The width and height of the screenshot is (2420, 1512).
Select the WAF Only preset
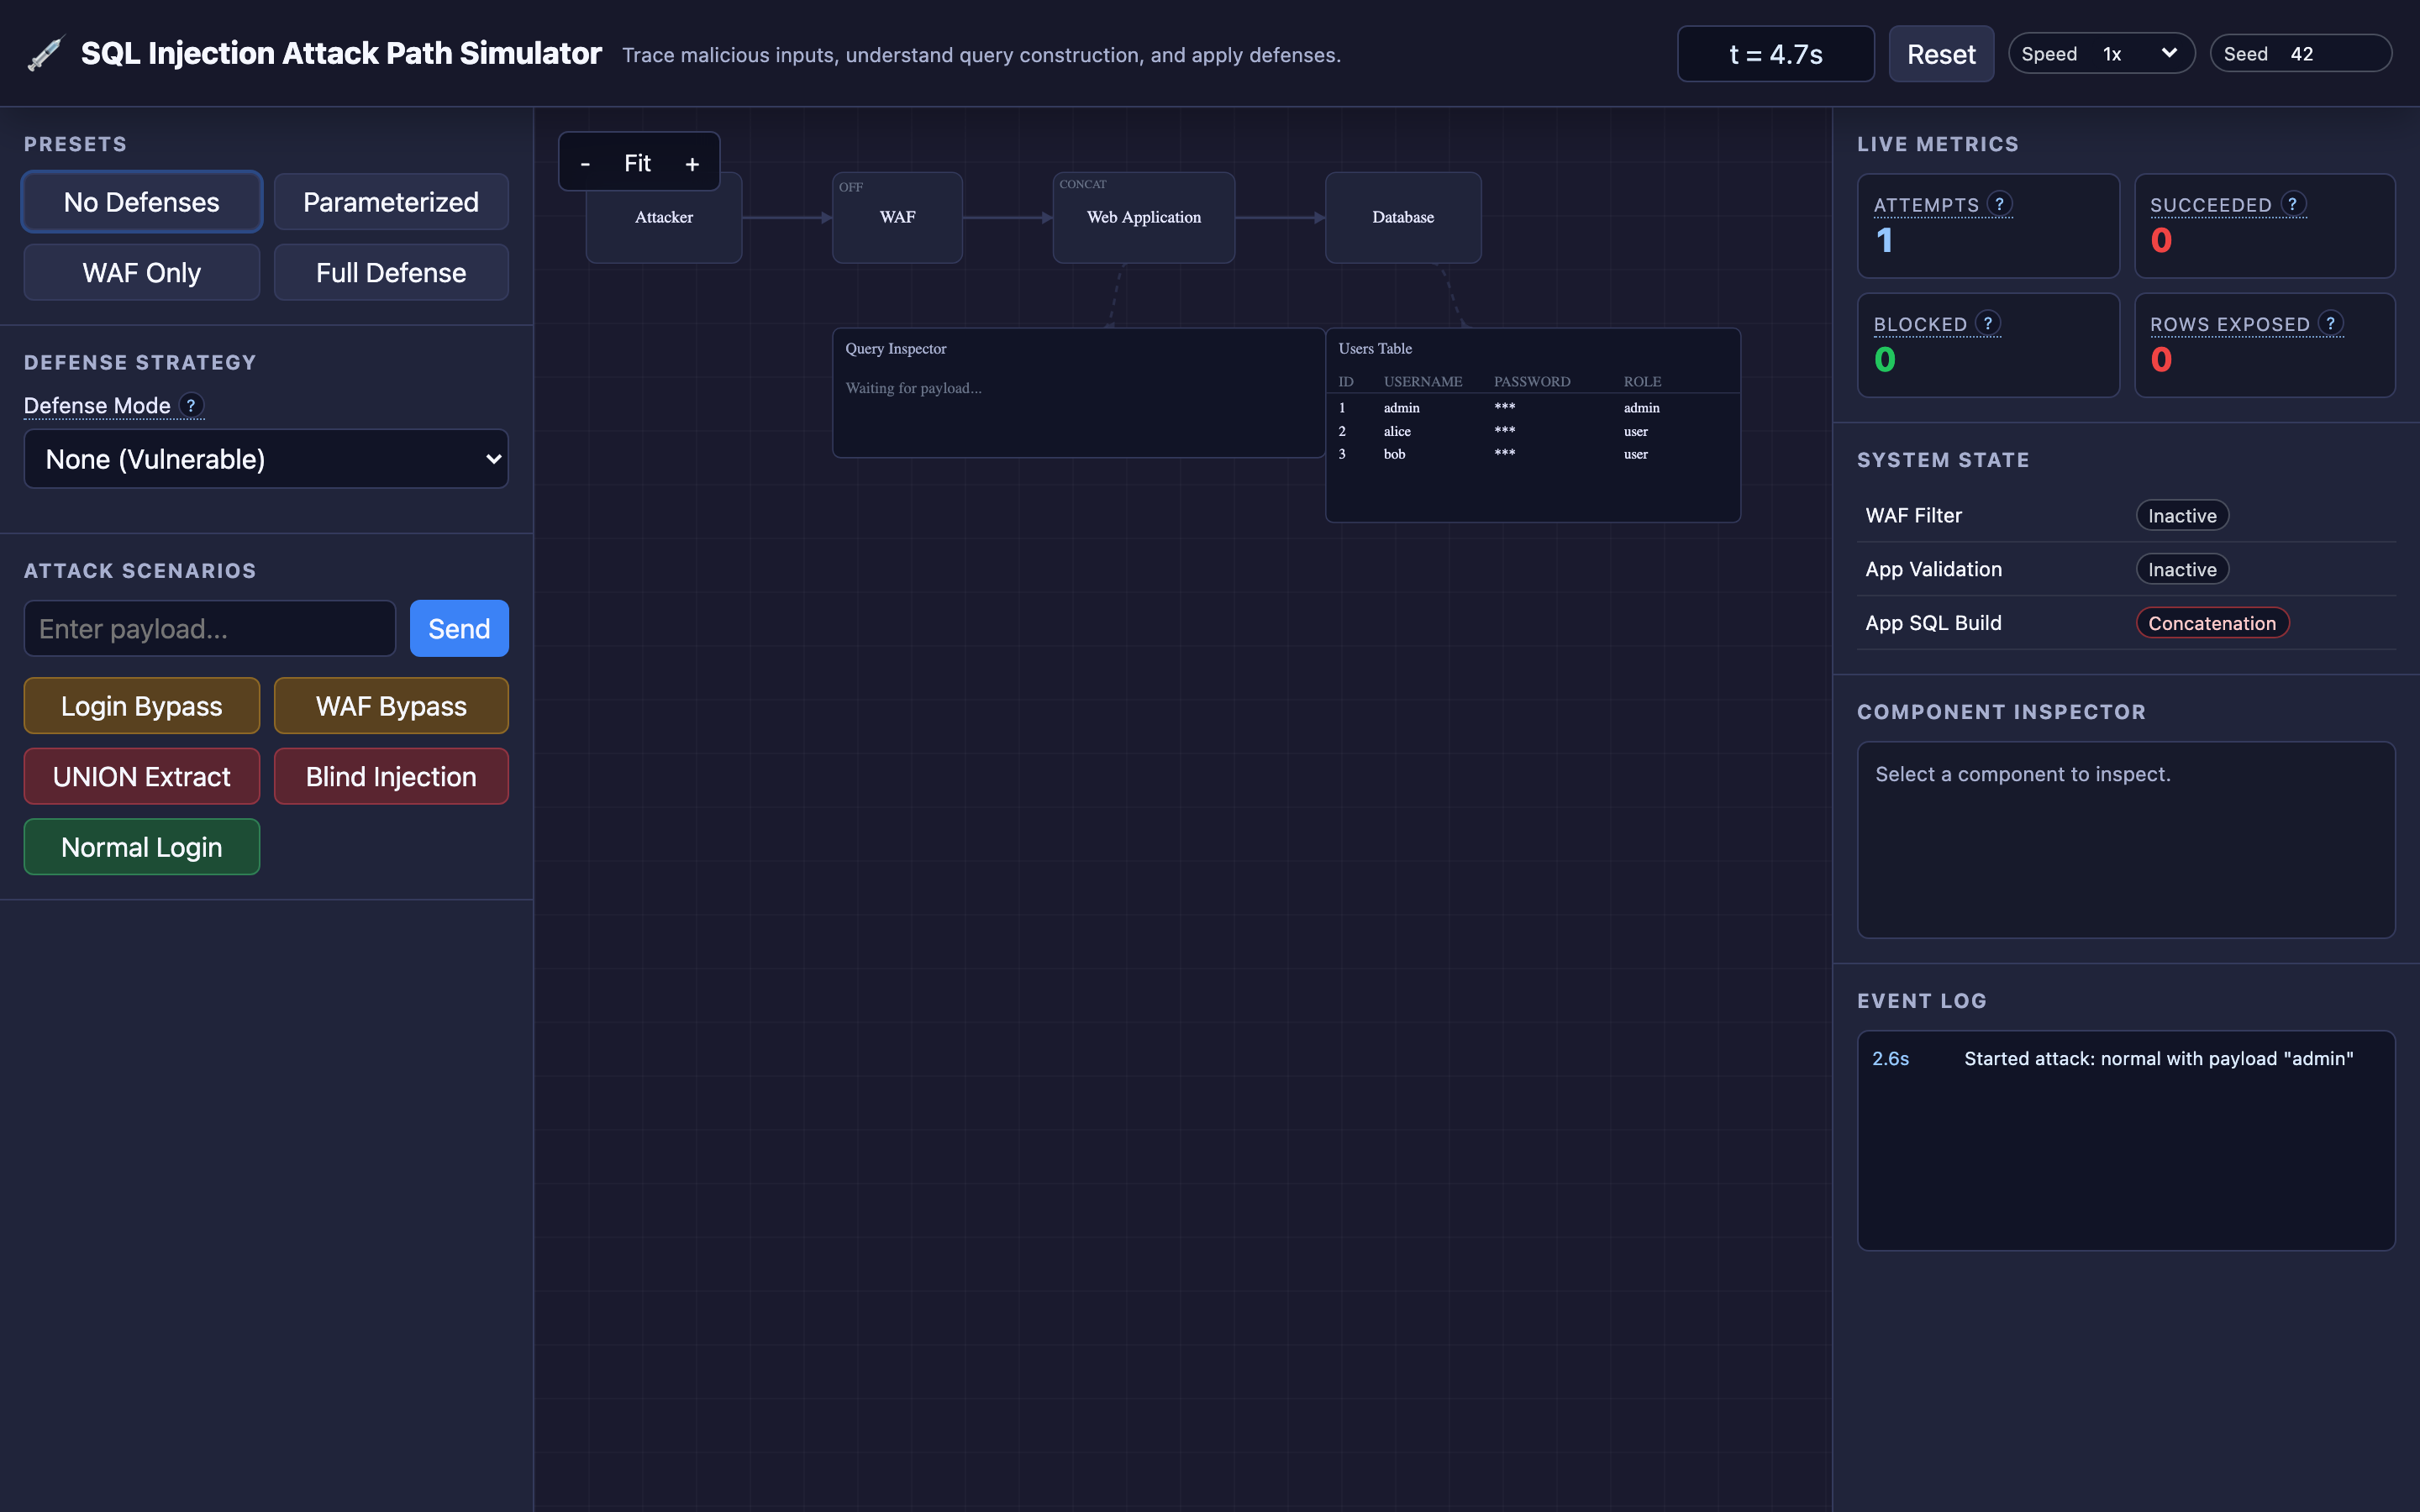click(x=142, y=272)
